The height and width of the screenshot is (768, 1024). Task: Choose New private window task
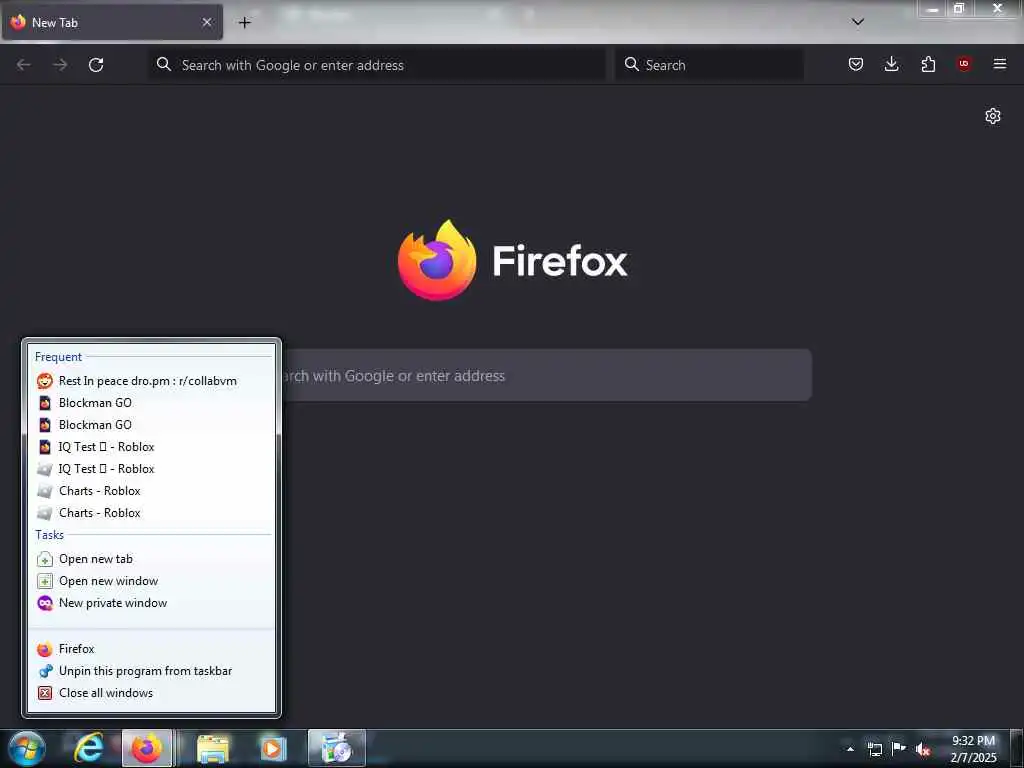pos(152,603)
